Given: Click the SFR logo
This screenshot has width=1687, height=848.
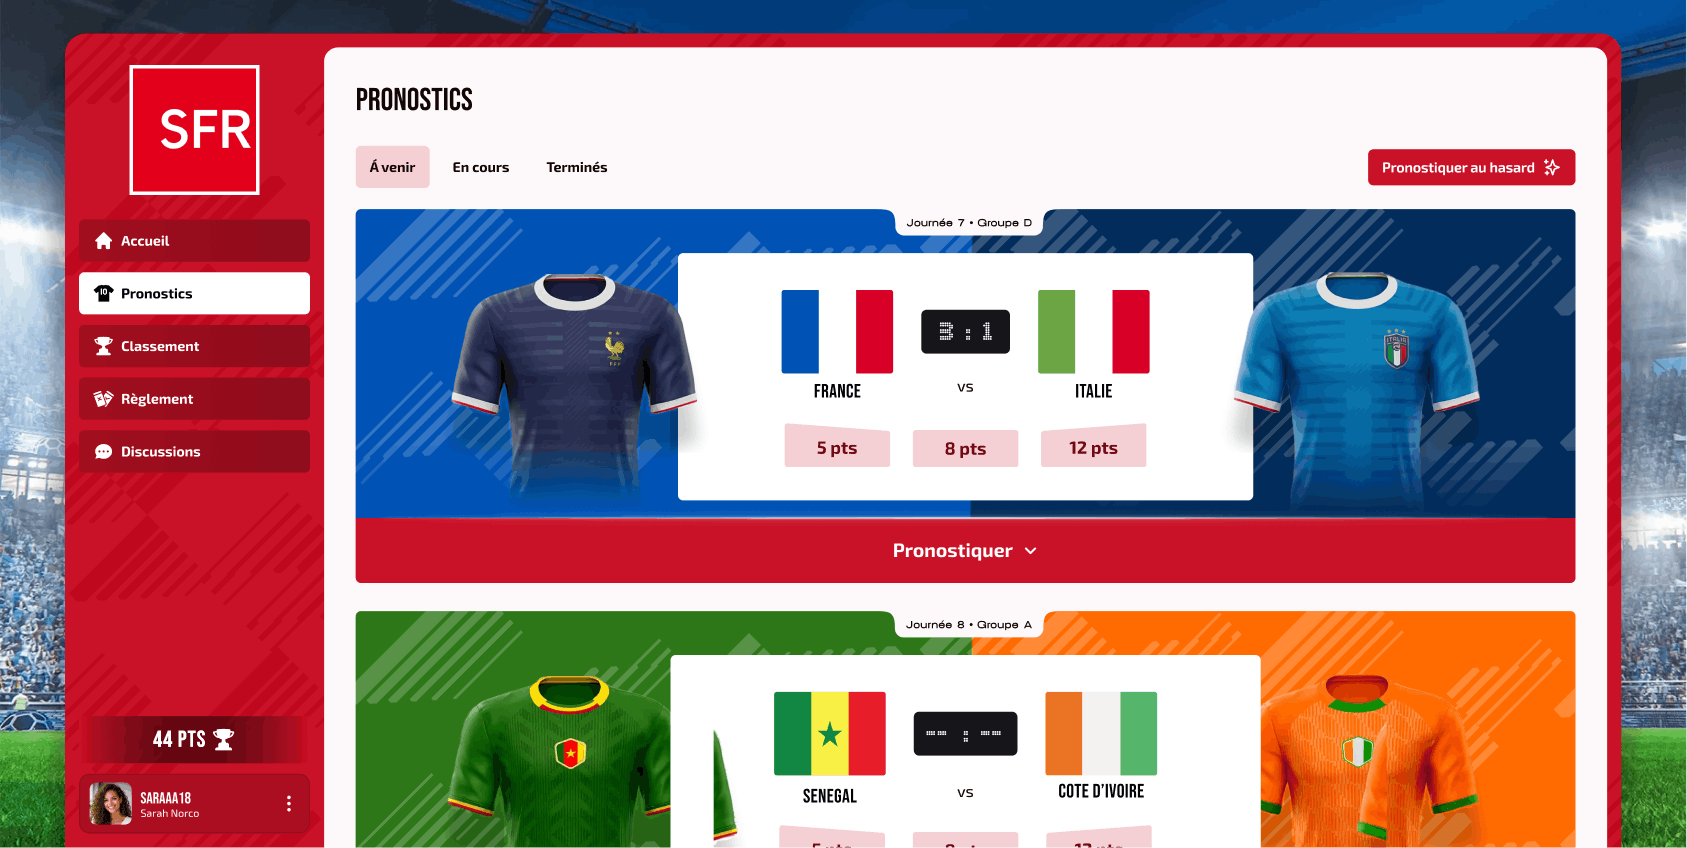Looking at the screenshot, I should point(195,130).
